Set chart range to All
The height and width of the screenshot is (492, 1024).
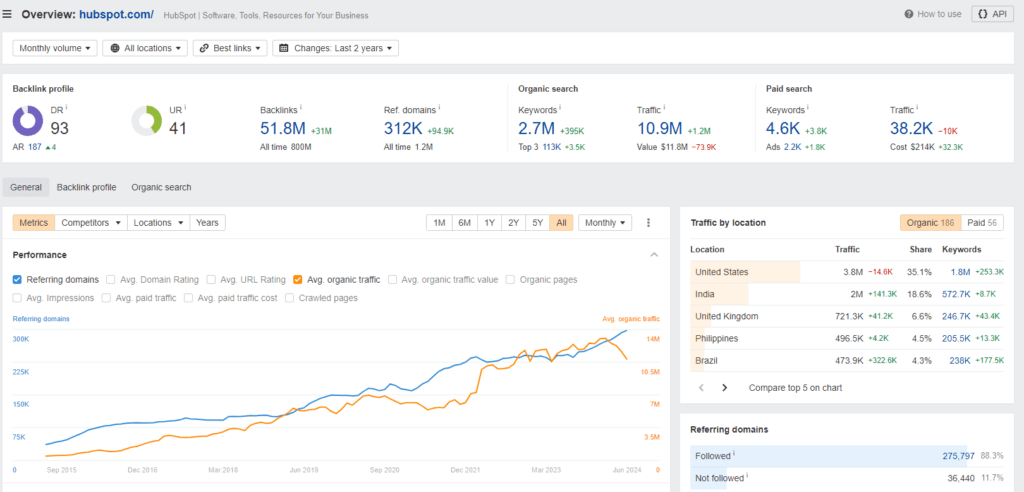[561, 223]
